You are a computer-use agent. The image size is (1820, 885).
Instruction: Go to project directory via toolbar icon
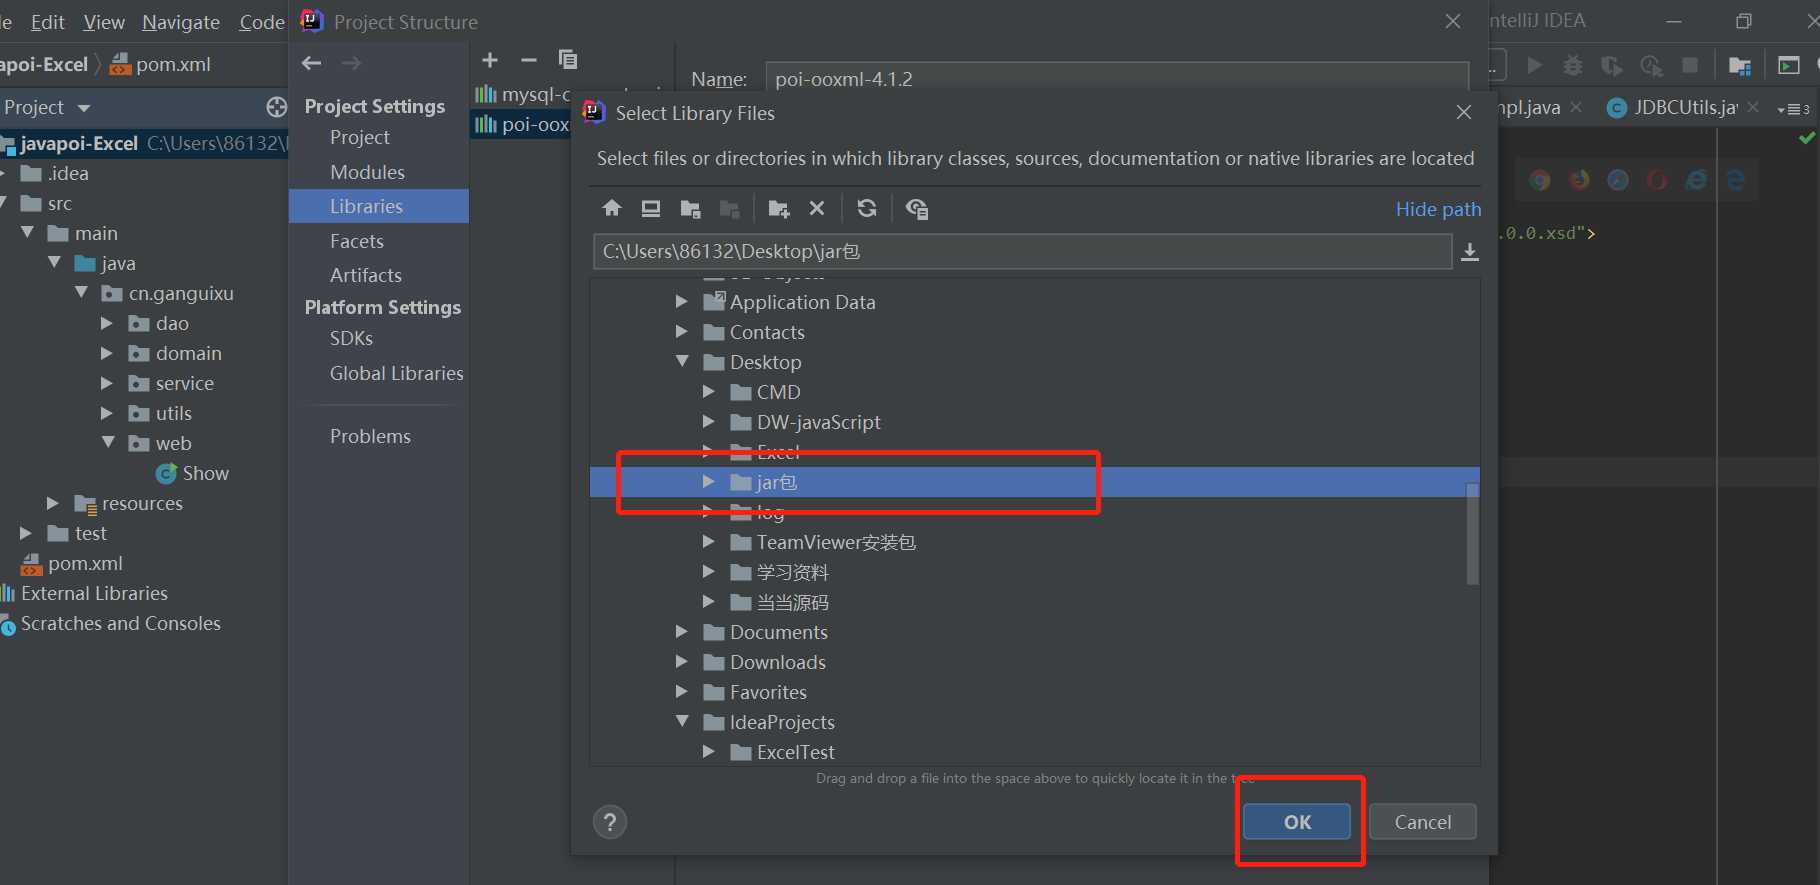[690, 208]
